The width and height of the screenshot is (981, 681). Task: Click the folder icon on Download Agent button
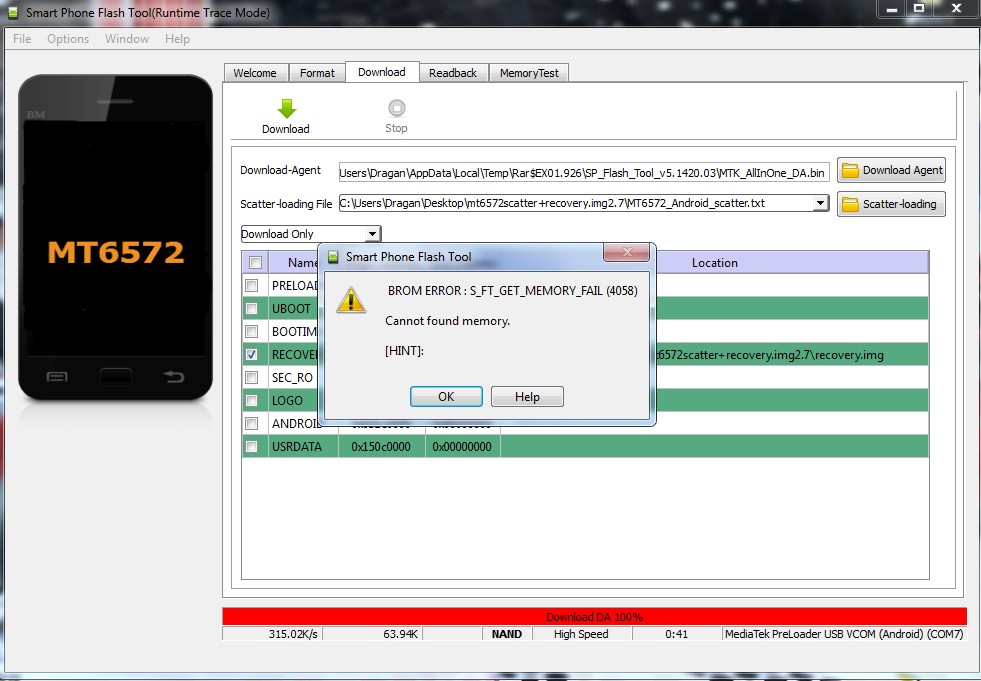[850, 170]
